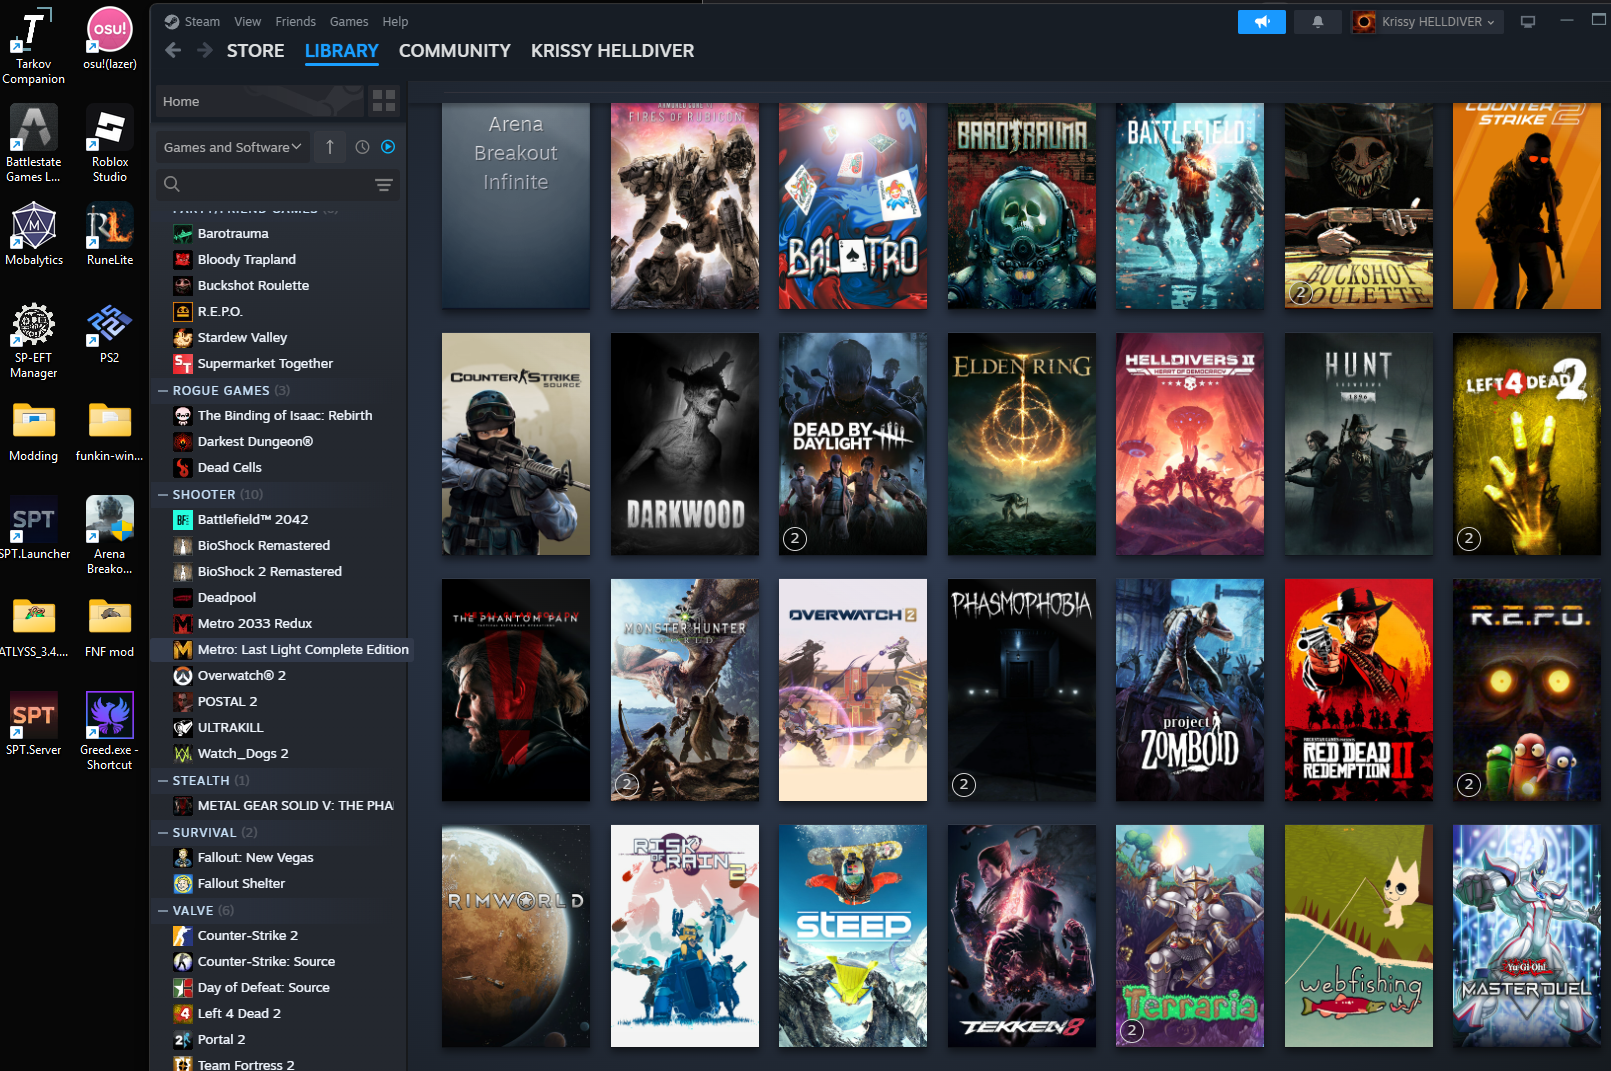1611x1071 pixels.
Task: Collapse the SHOOTER category
Action: [163, 495]
